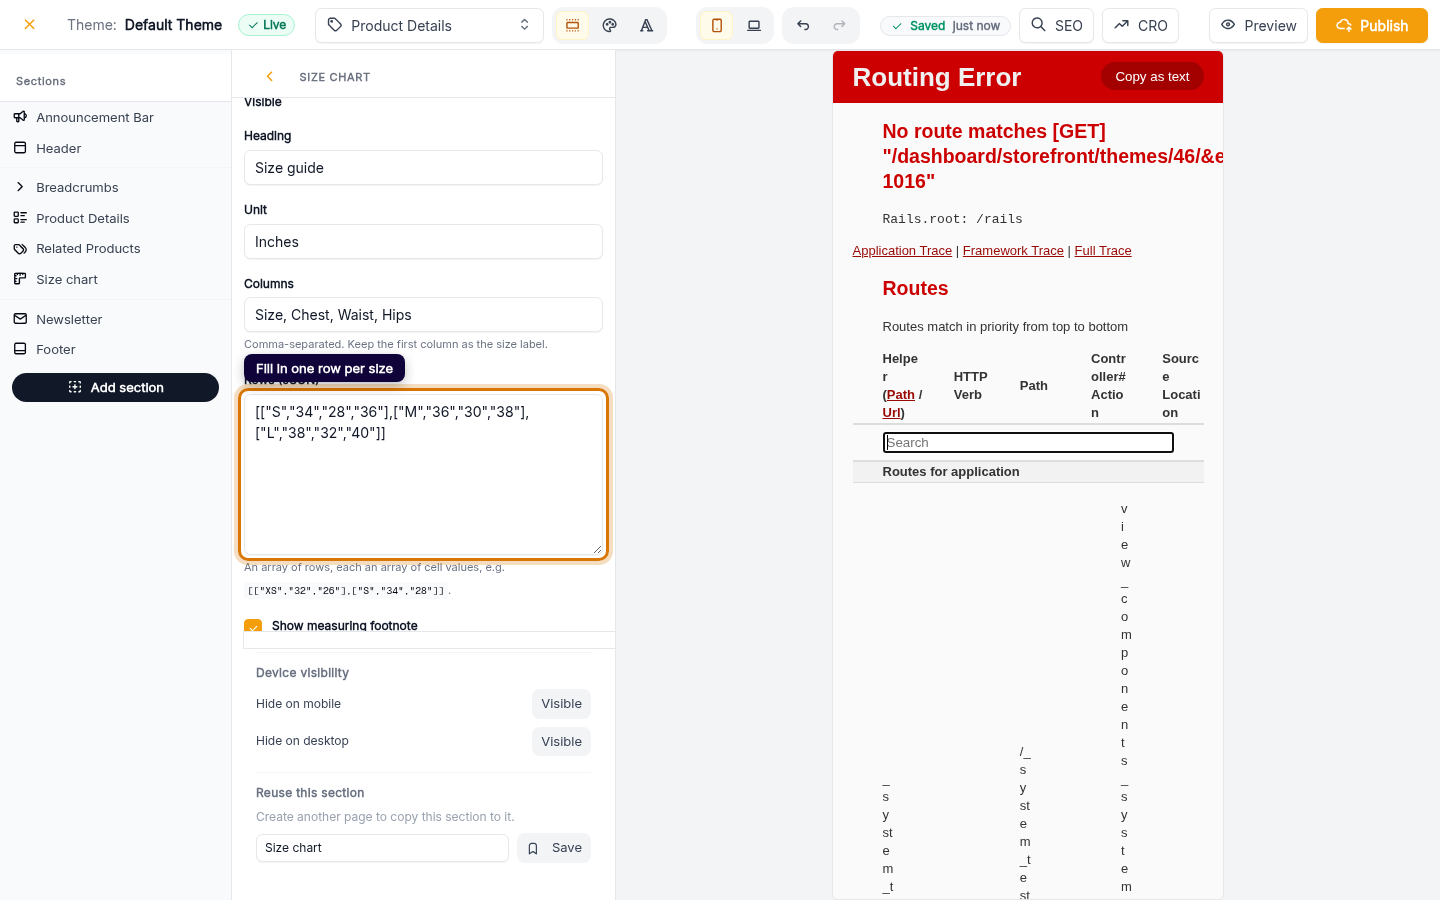Go back from Size Chart panel

tap(269, 76)
